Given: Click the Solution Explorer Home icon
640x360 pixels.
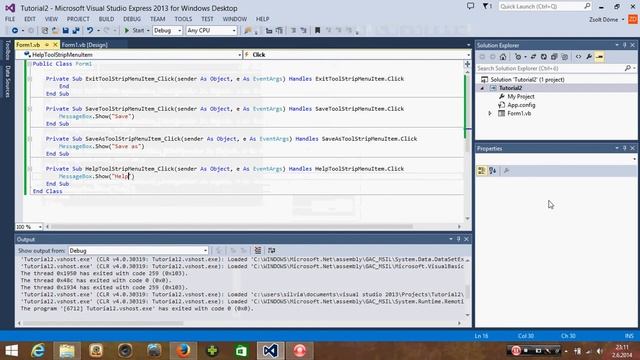Looking at the screenshot, I should pyautogui.click(x=503, y=57).
